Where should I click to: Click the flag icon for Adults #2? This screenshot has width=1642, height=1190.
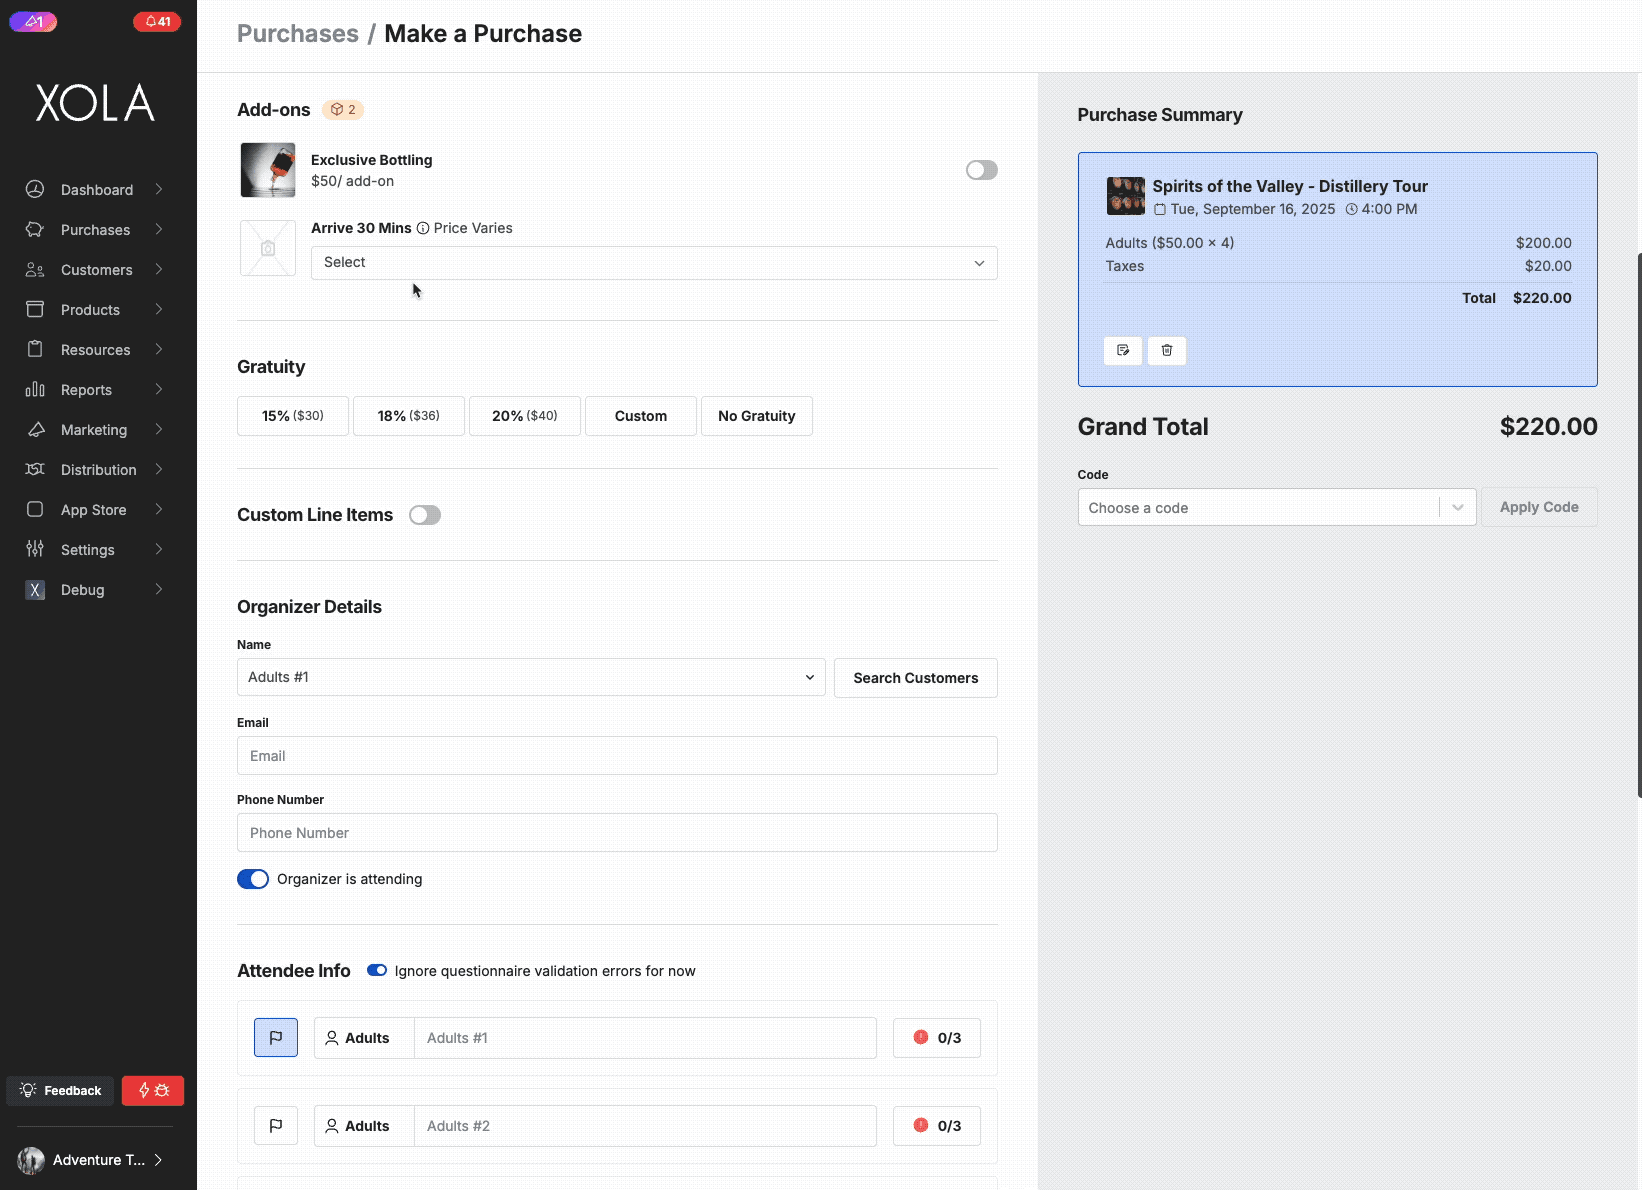click(x=276, y=1125)
